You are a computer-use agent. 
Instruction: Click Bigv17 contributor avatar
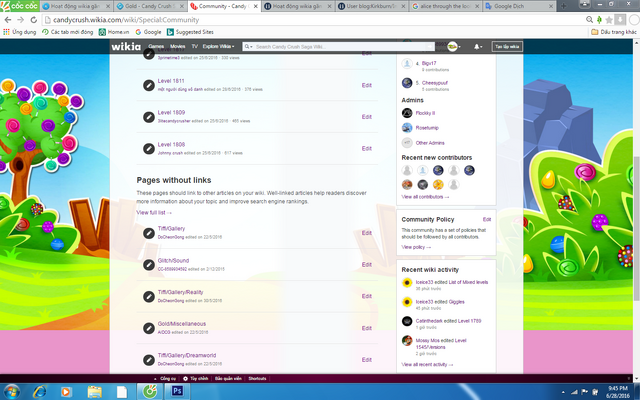407,63
